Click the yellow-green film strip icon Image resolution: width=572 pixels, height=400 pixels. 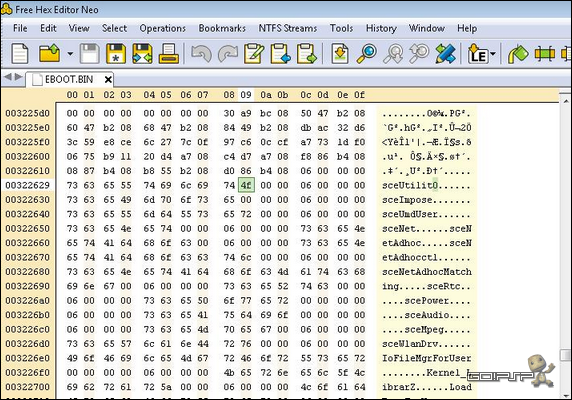point(545,54)
